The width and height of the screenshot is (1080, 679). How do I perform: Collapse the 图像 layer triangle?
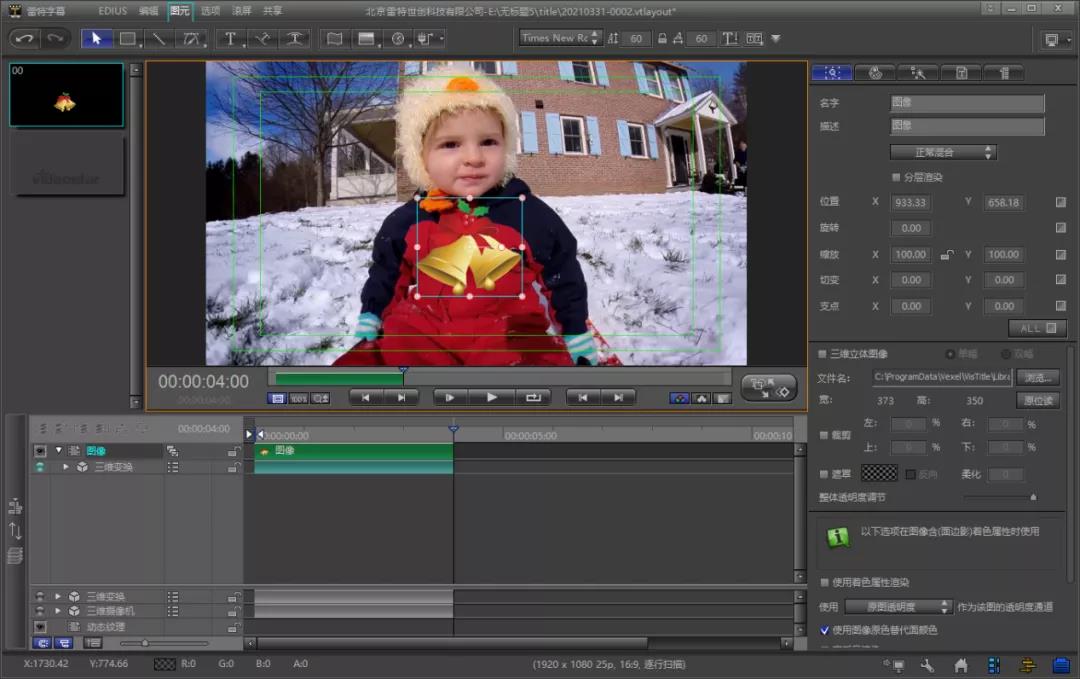coord(59,450)
